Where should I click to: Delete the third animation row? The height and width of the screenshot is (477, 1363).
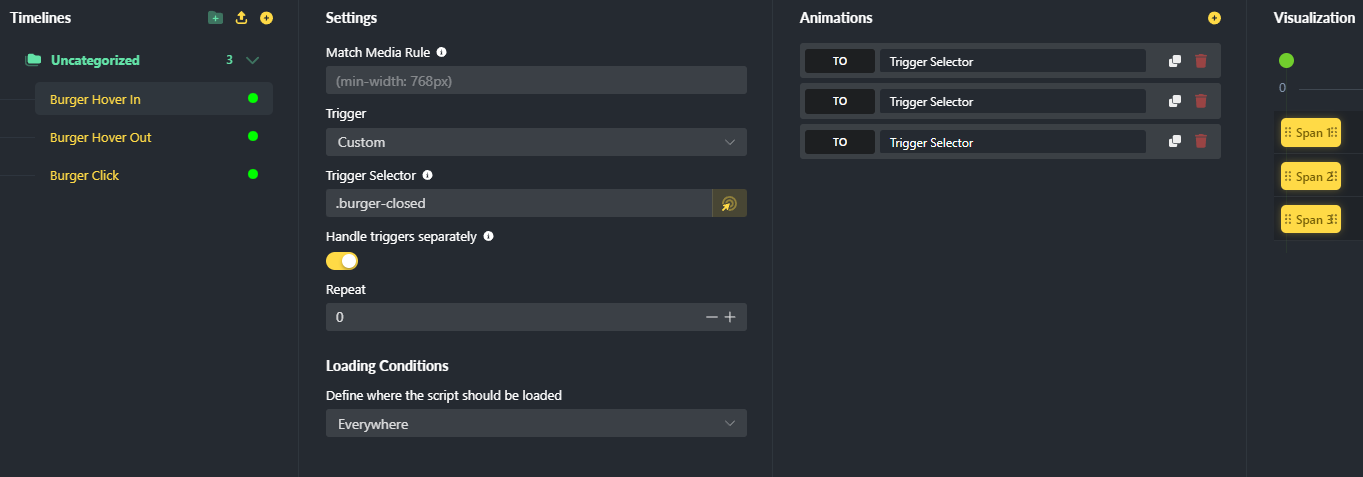pyautogui.click(x=1201, y=142)
